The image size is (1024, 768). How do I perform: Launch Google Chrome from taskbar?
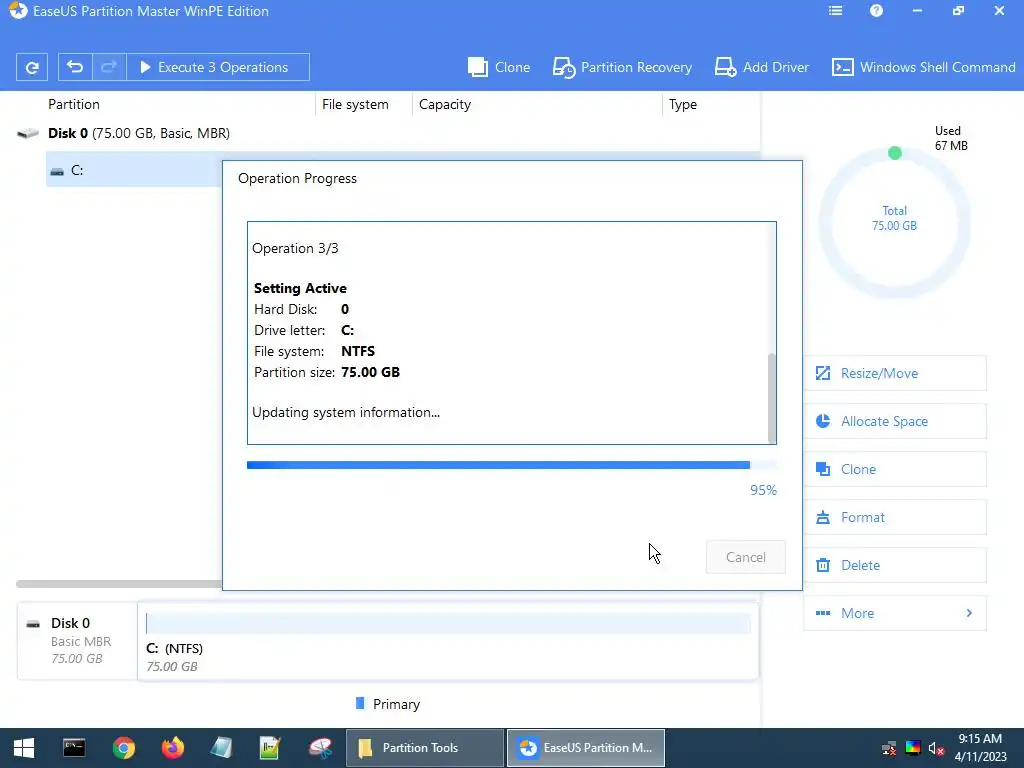(123, 748)
